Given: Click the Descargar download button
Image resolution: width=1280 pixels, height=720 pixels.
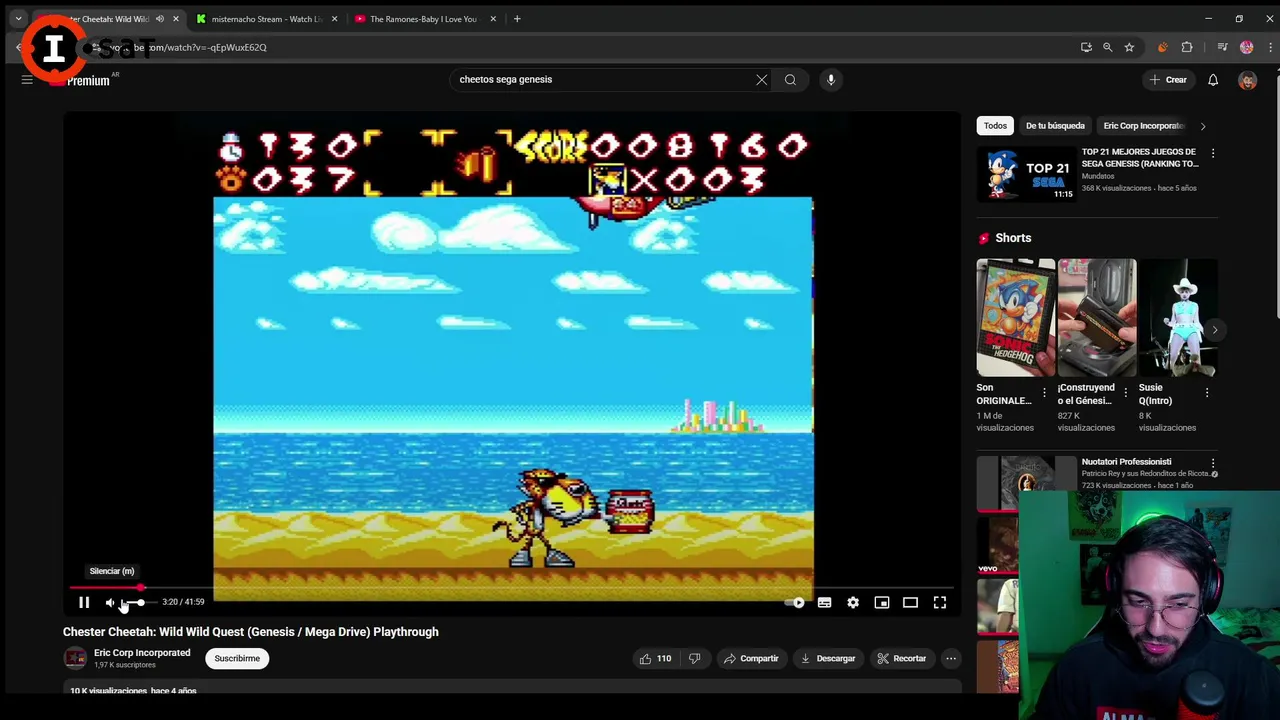Looking at the screenshot, I should tap(828, 658).
